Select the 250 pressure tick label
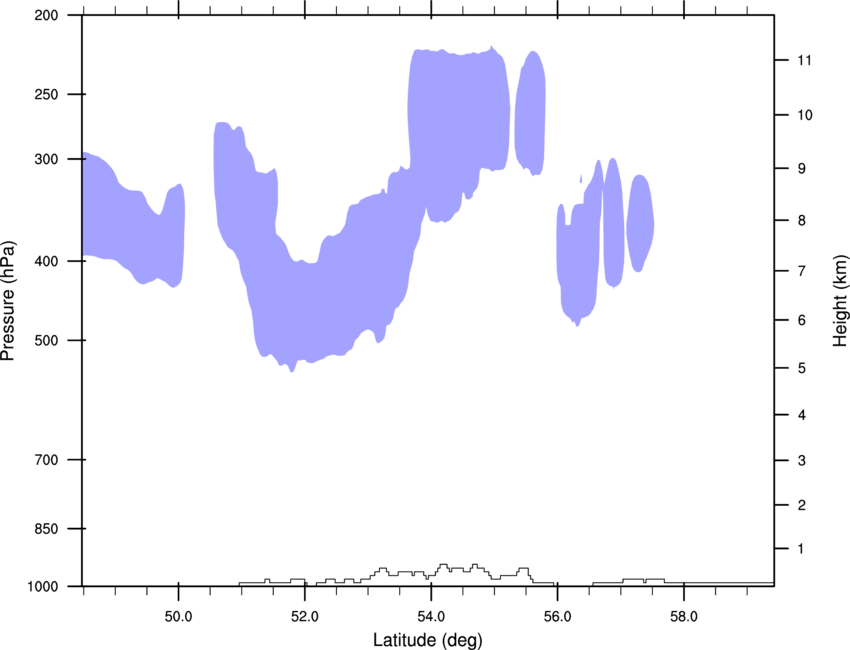 coord(46,94)
